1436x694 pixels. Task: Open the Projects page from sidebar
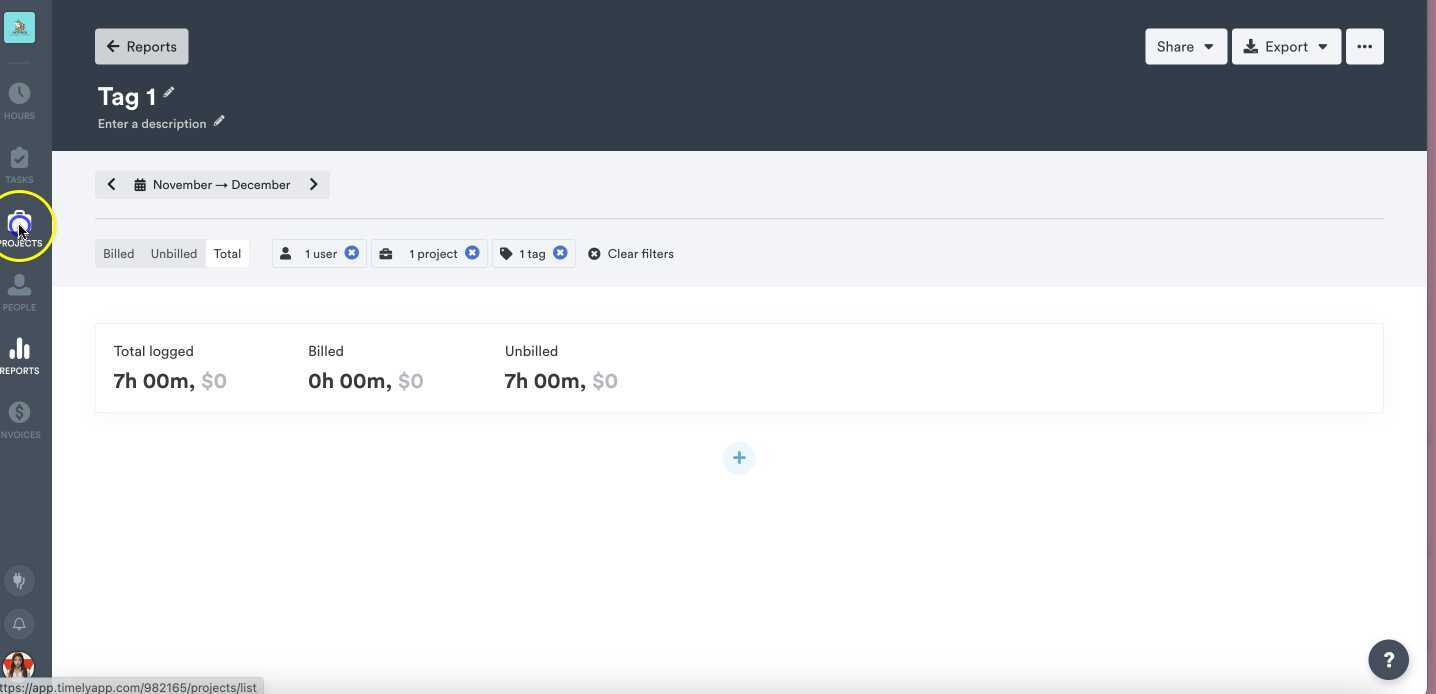click(x=19, y=222)
